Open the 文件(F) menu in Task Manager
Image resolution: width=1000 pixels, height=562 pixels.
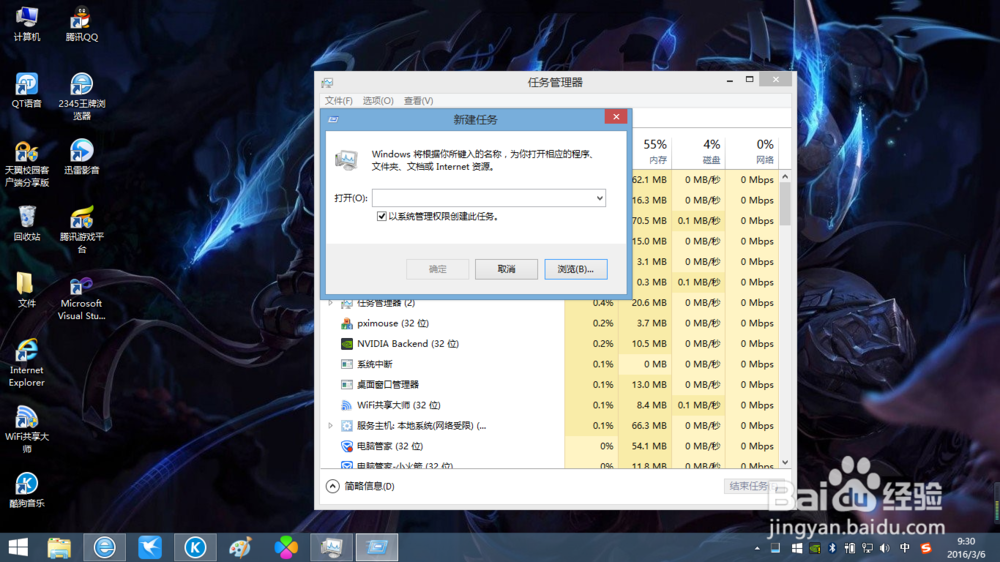coord(338,101)
